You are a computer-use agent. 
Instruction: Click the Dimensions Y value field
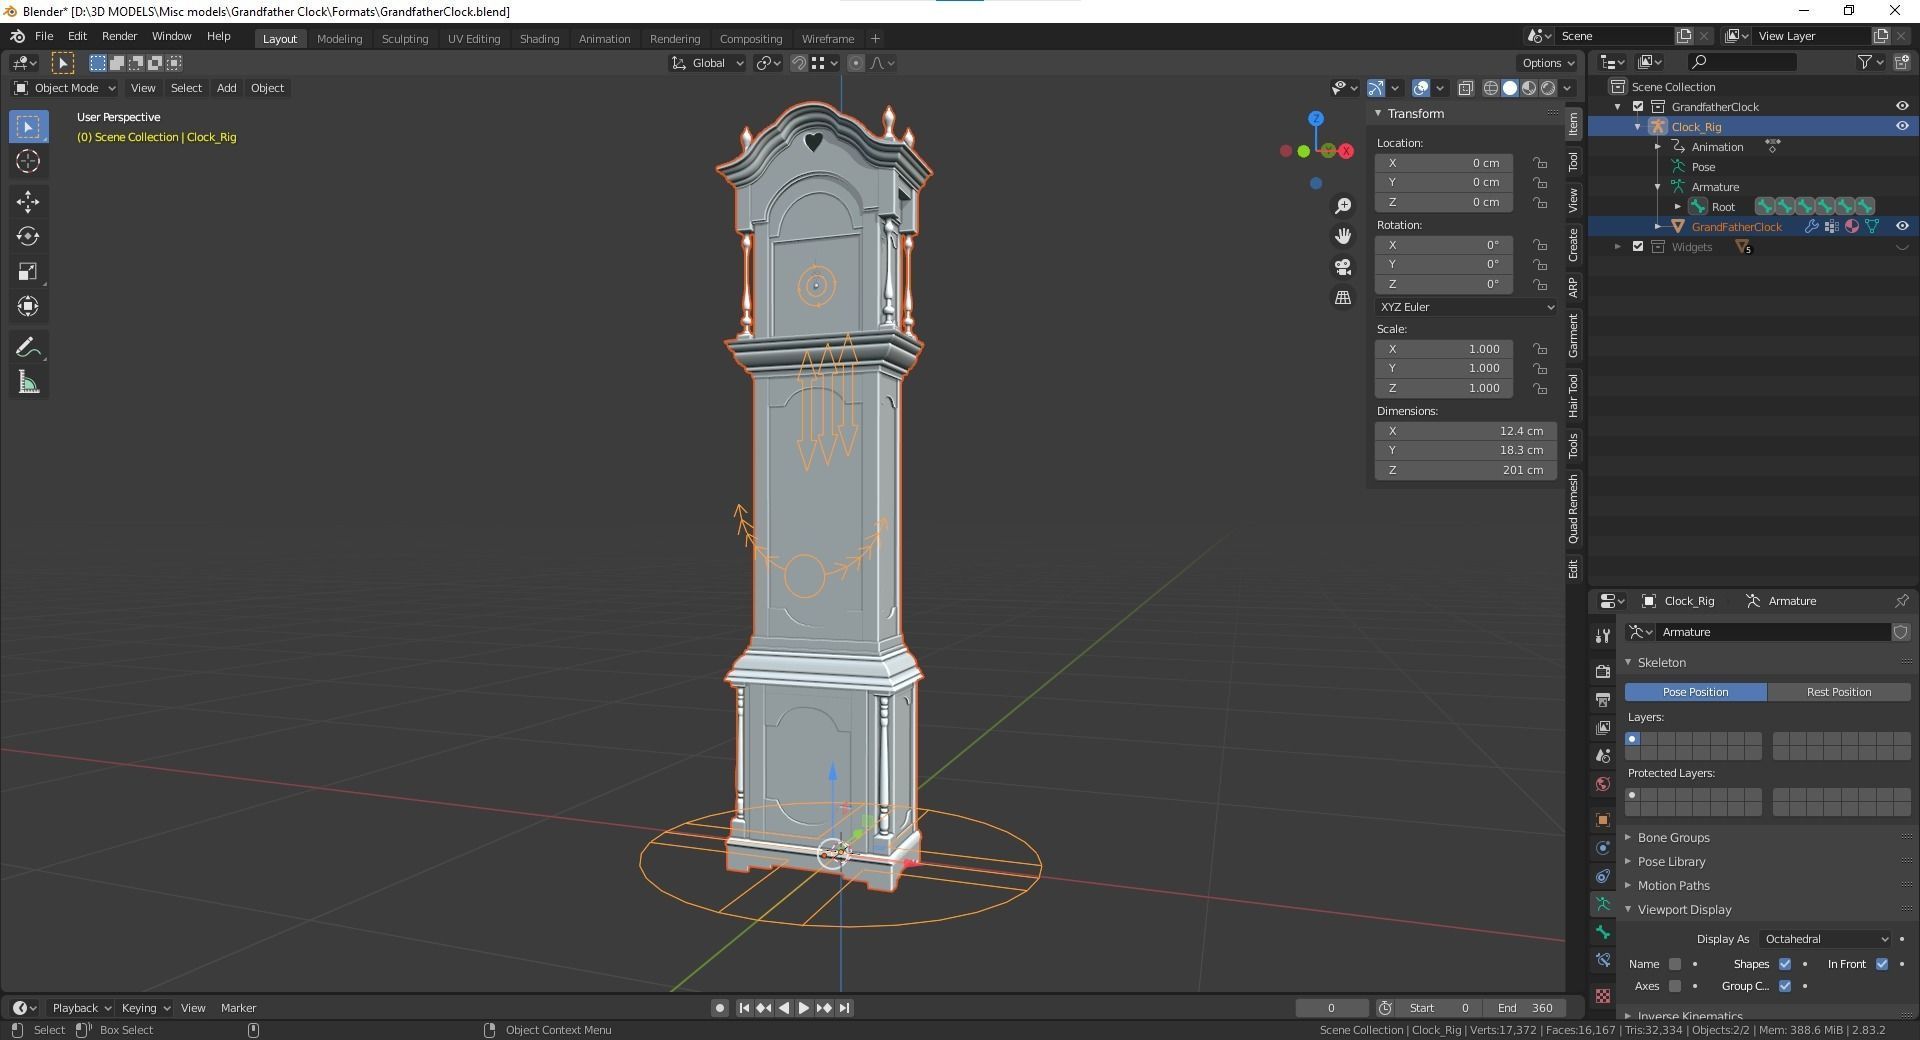[x=1466, y=450]
